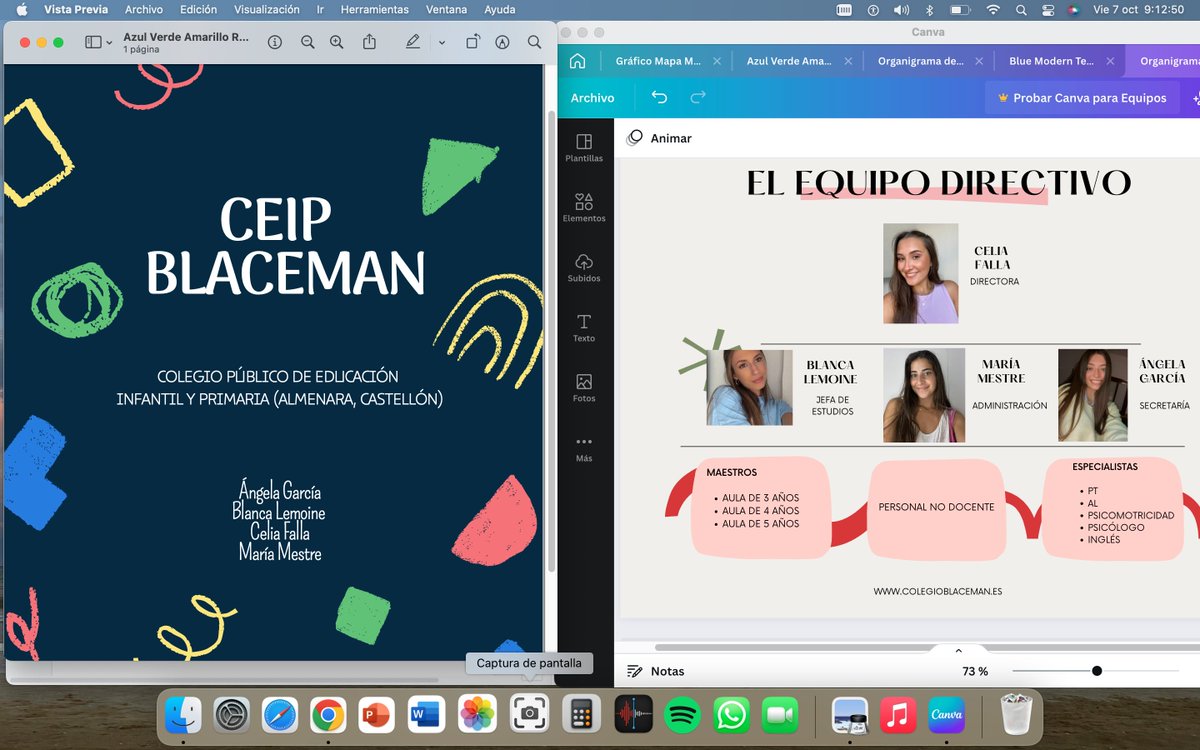Launch PowerPoint from the Dock
Image resolution: width=1200 pixels, height=750 pixels.
377,715
